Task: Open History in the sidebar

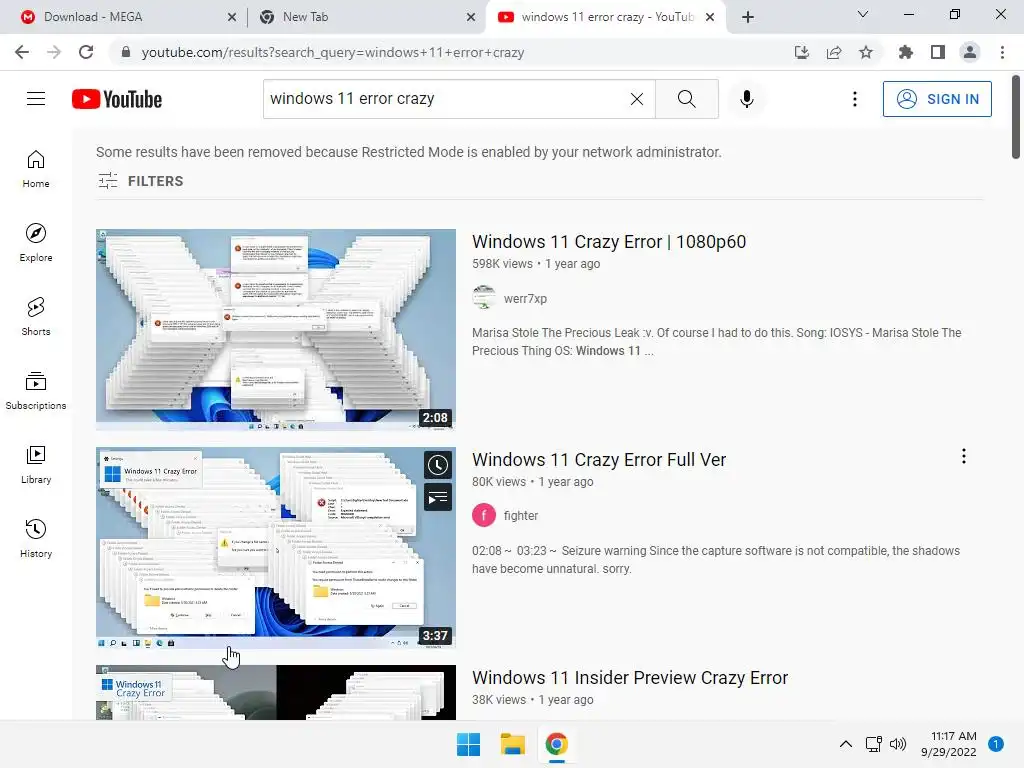Action: tap(36, 537)
